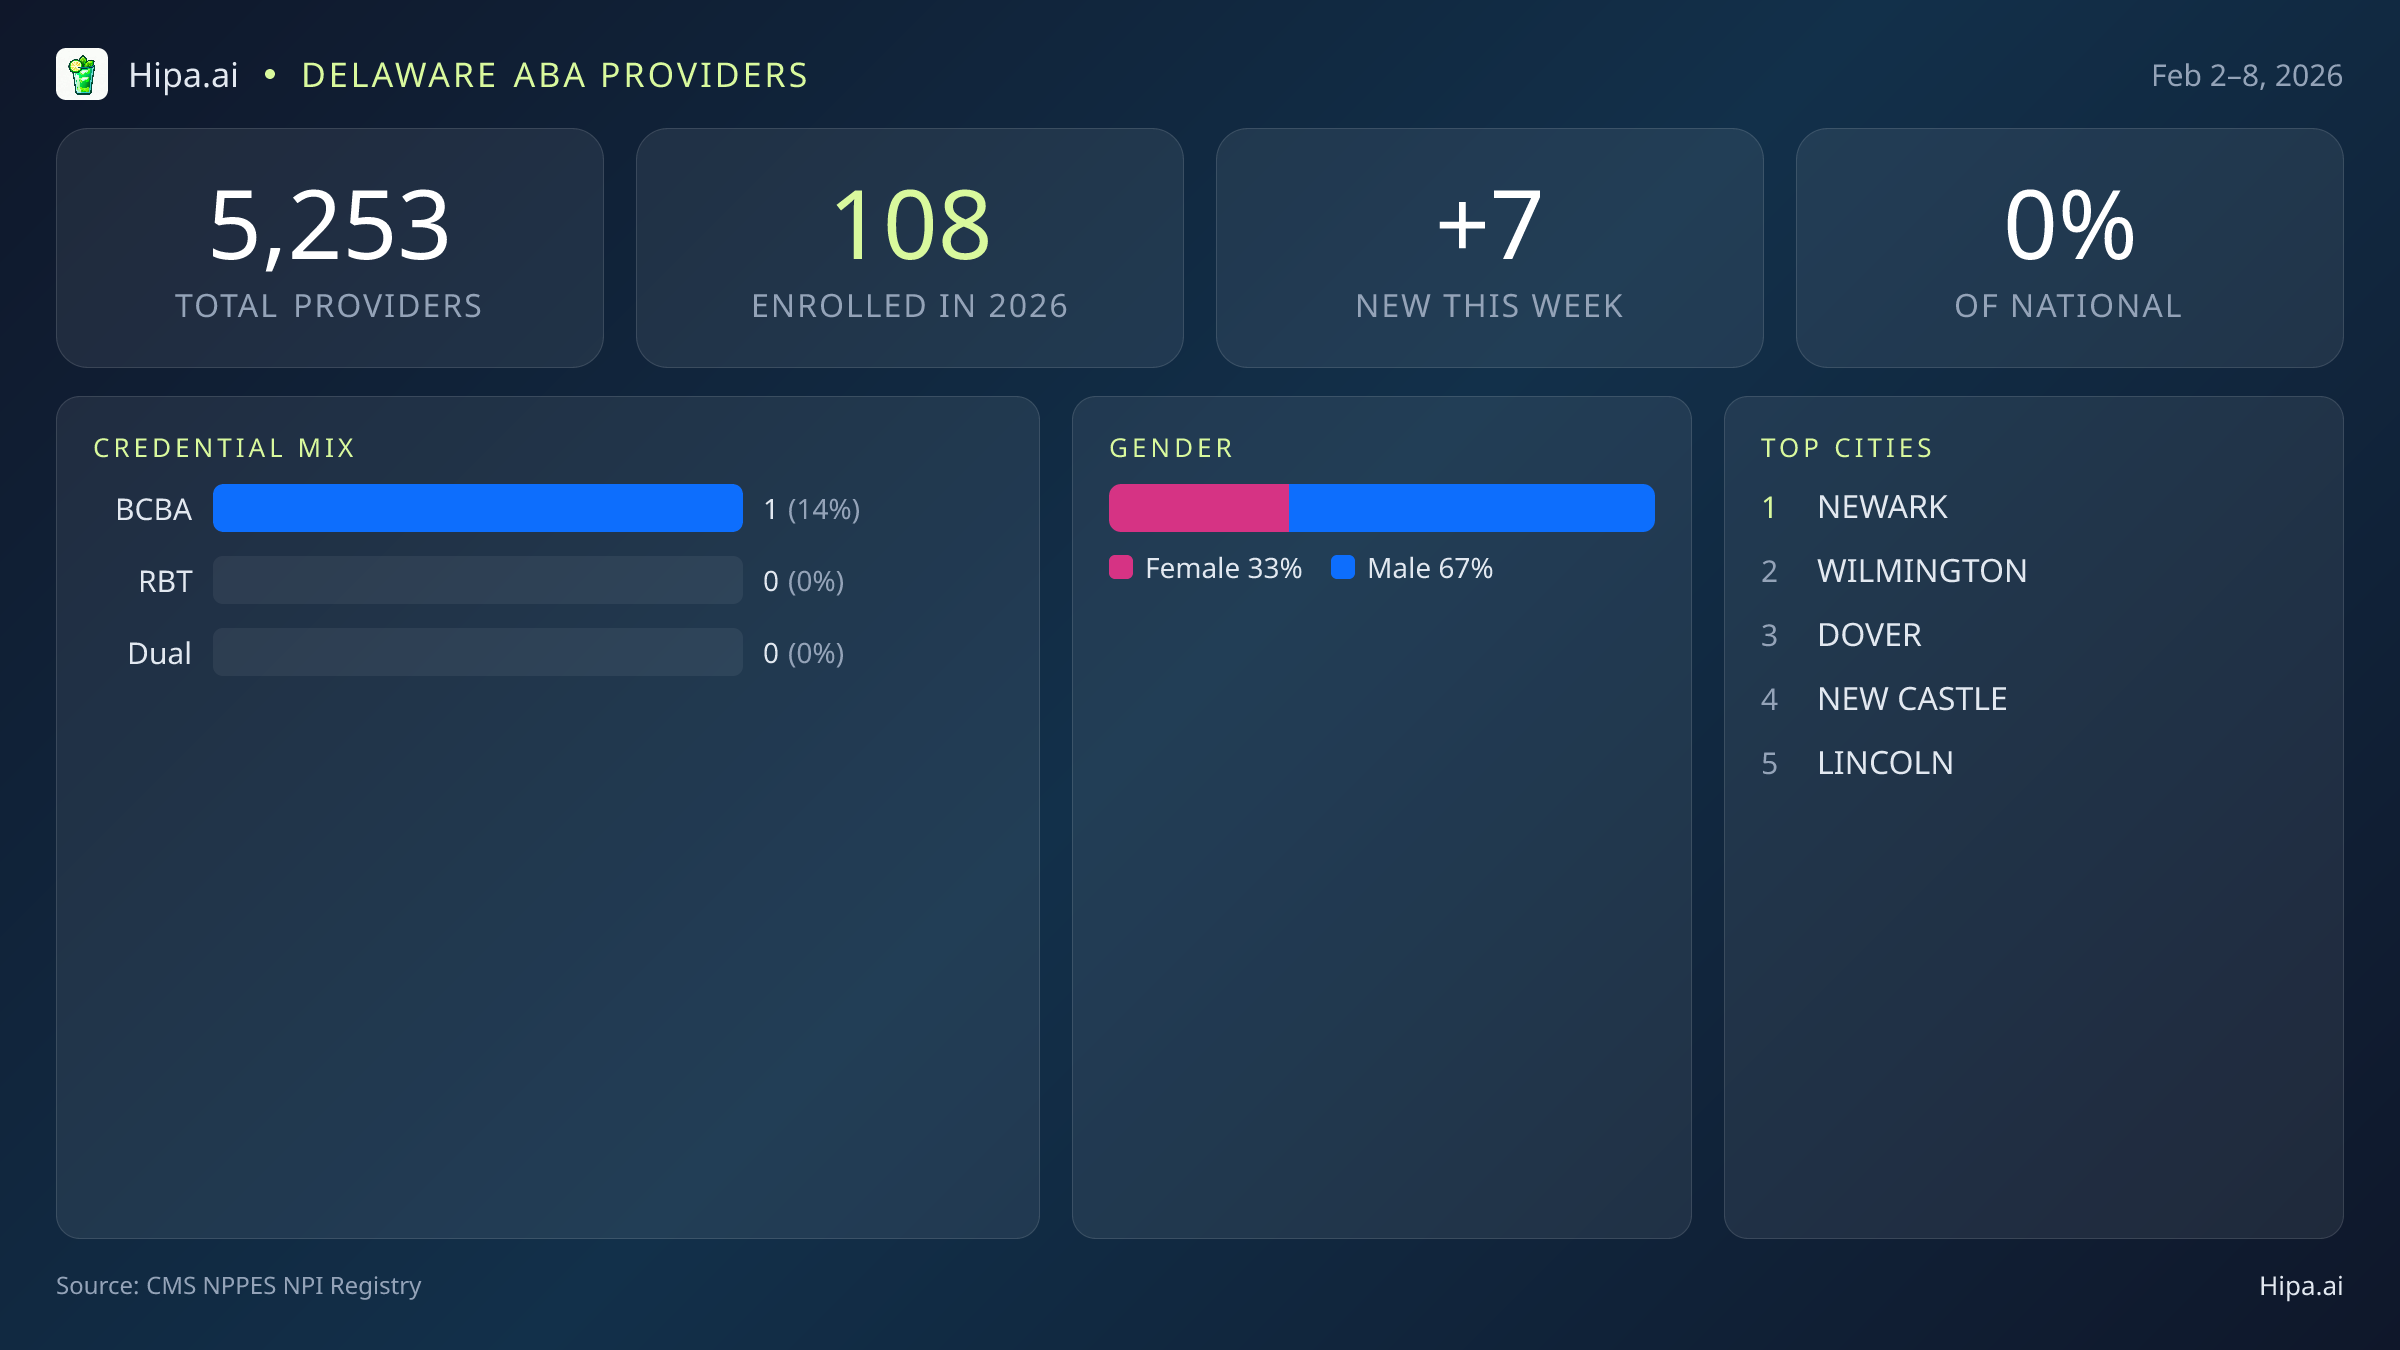Select the GENDER panel header

tap(1171, 448)
